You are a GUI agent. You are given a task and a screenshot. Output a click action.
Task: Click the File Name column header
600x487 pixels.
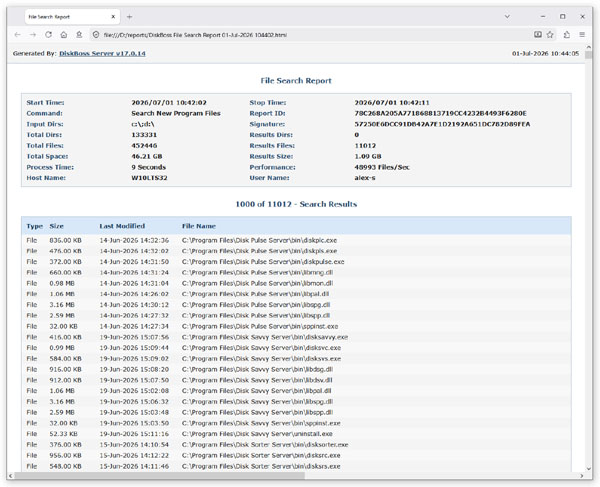pyautogui.click(x=199, y=226)
